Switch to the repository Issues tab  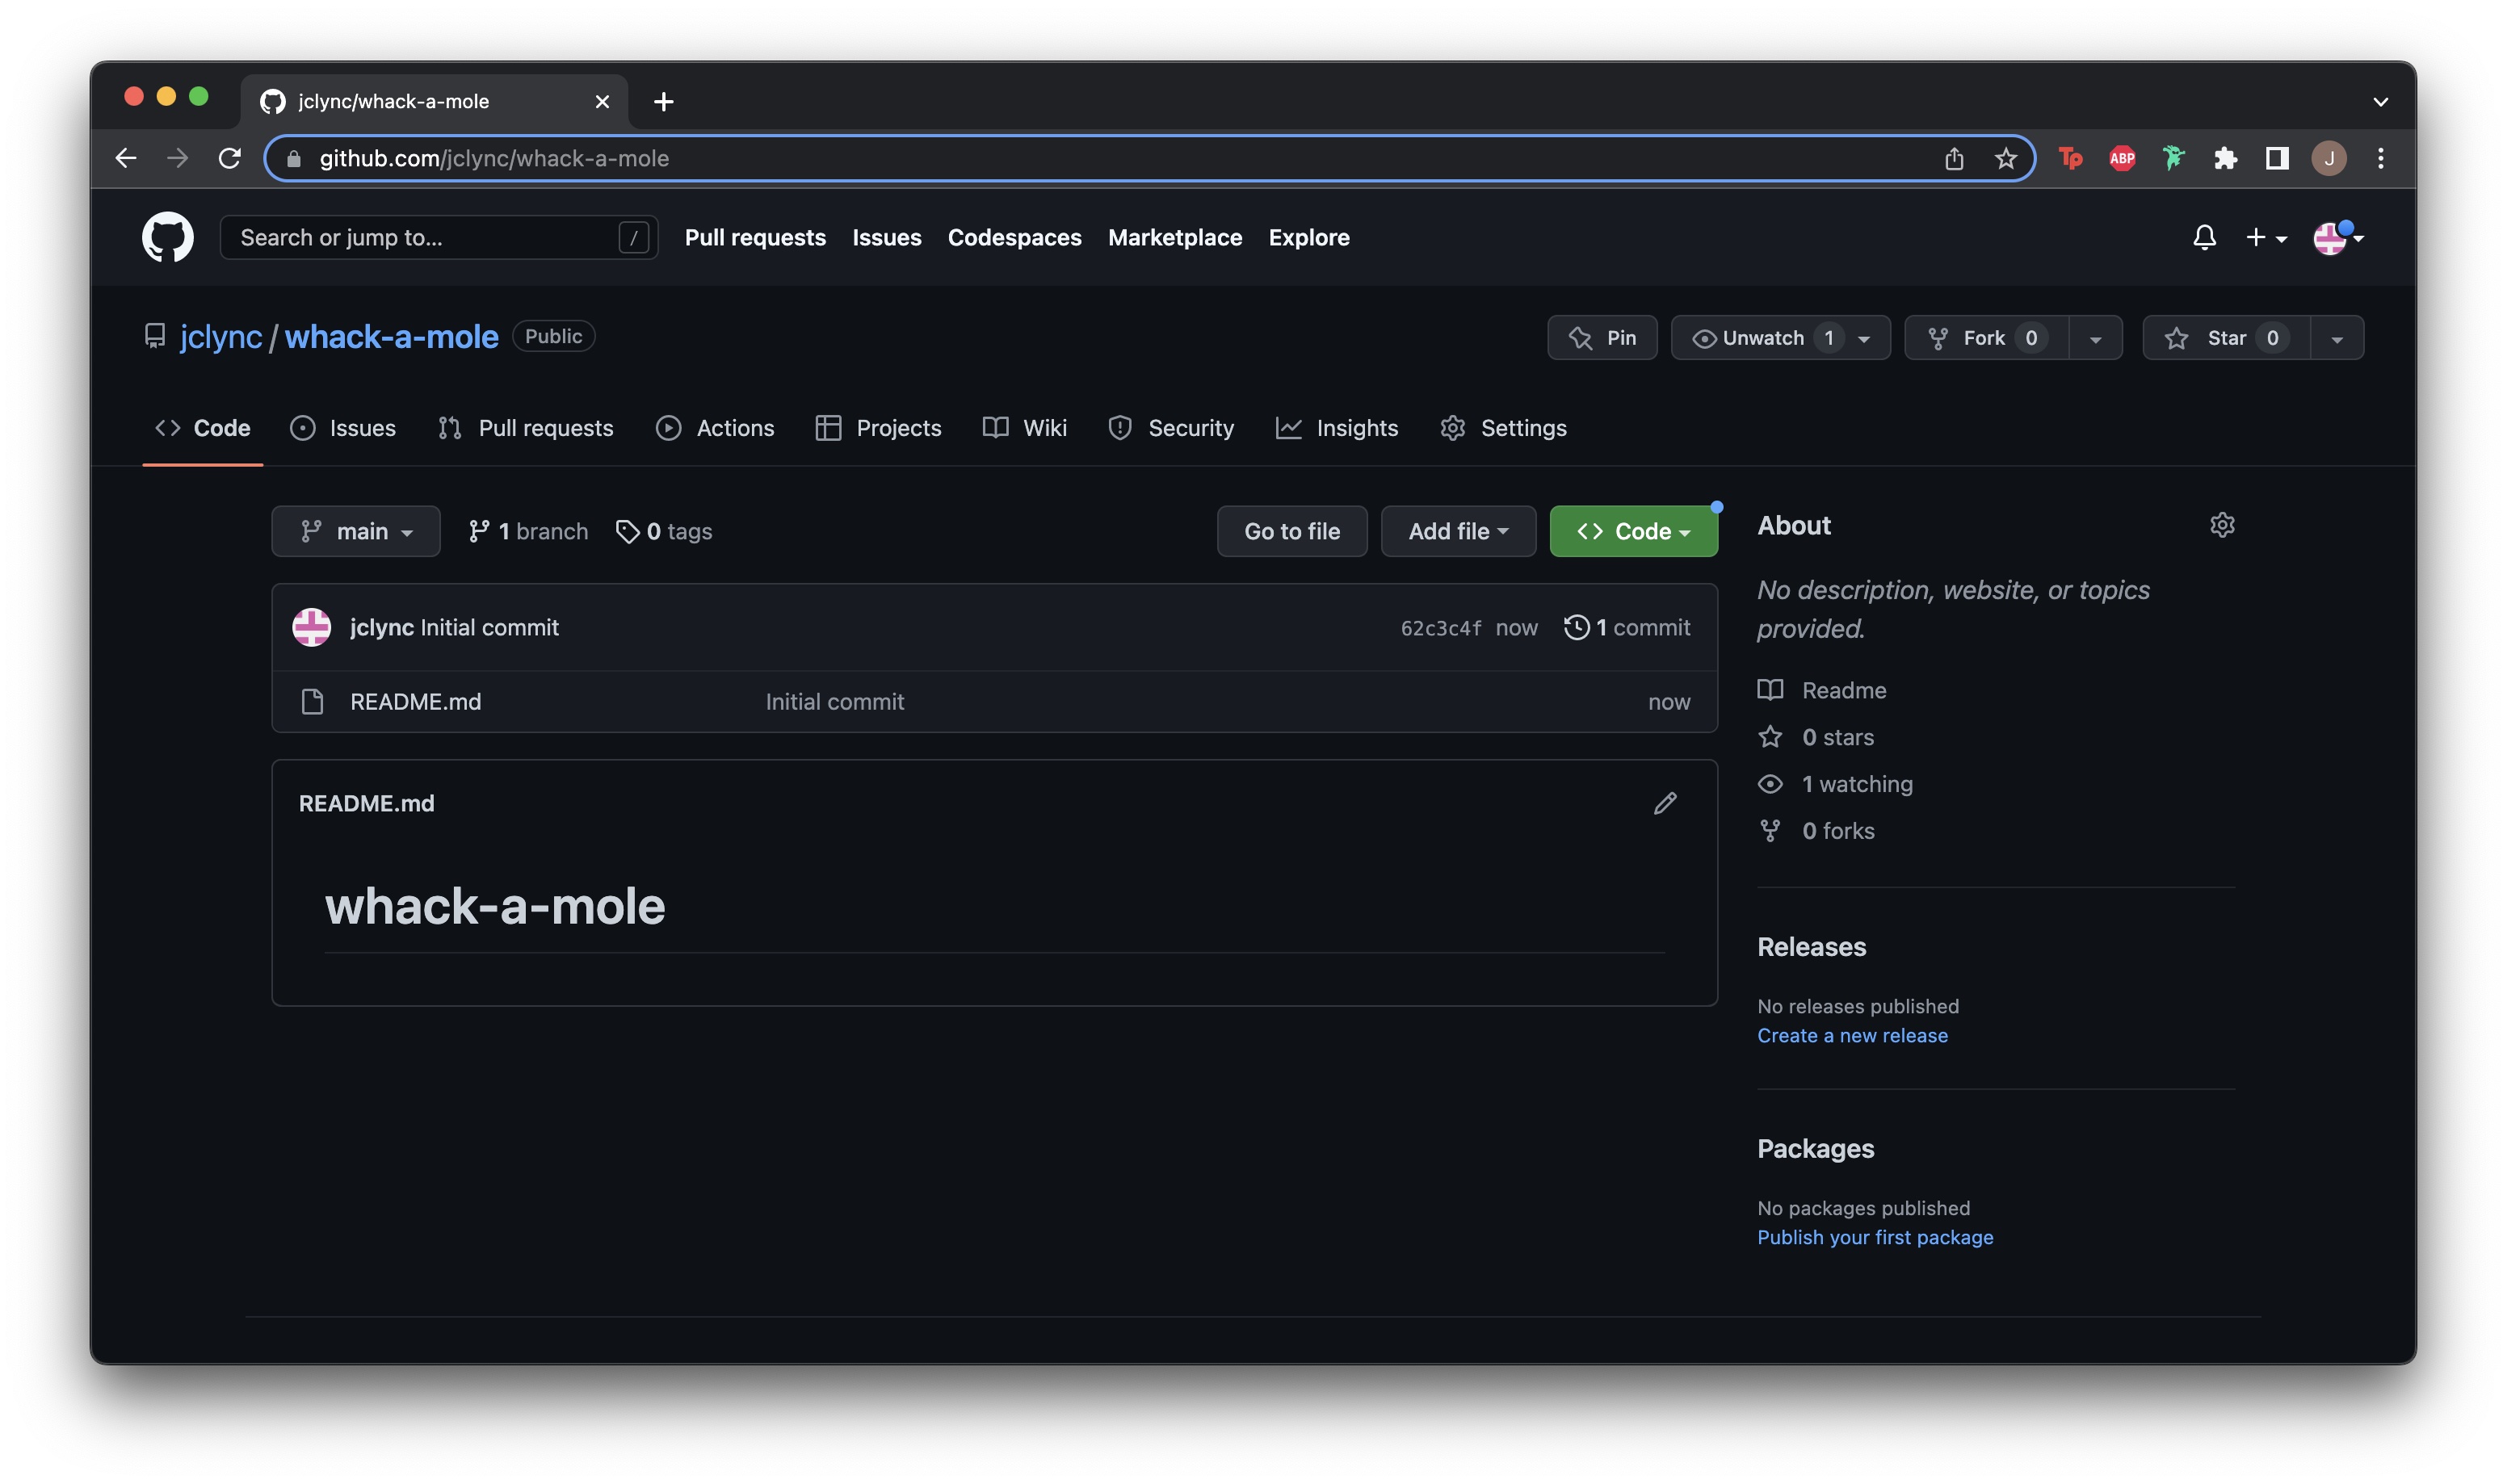(342, 428)
